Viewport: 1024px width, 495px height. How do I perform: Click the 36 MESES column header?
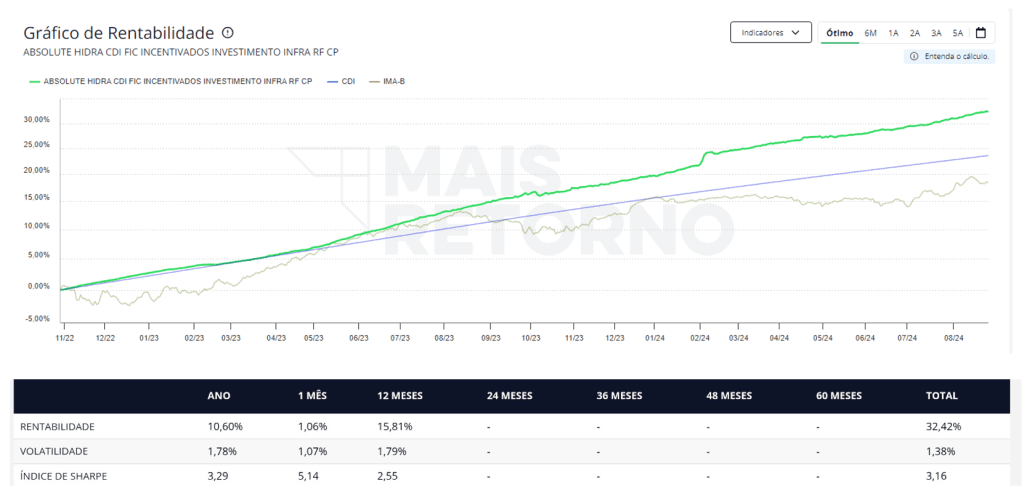coord(619,396)
